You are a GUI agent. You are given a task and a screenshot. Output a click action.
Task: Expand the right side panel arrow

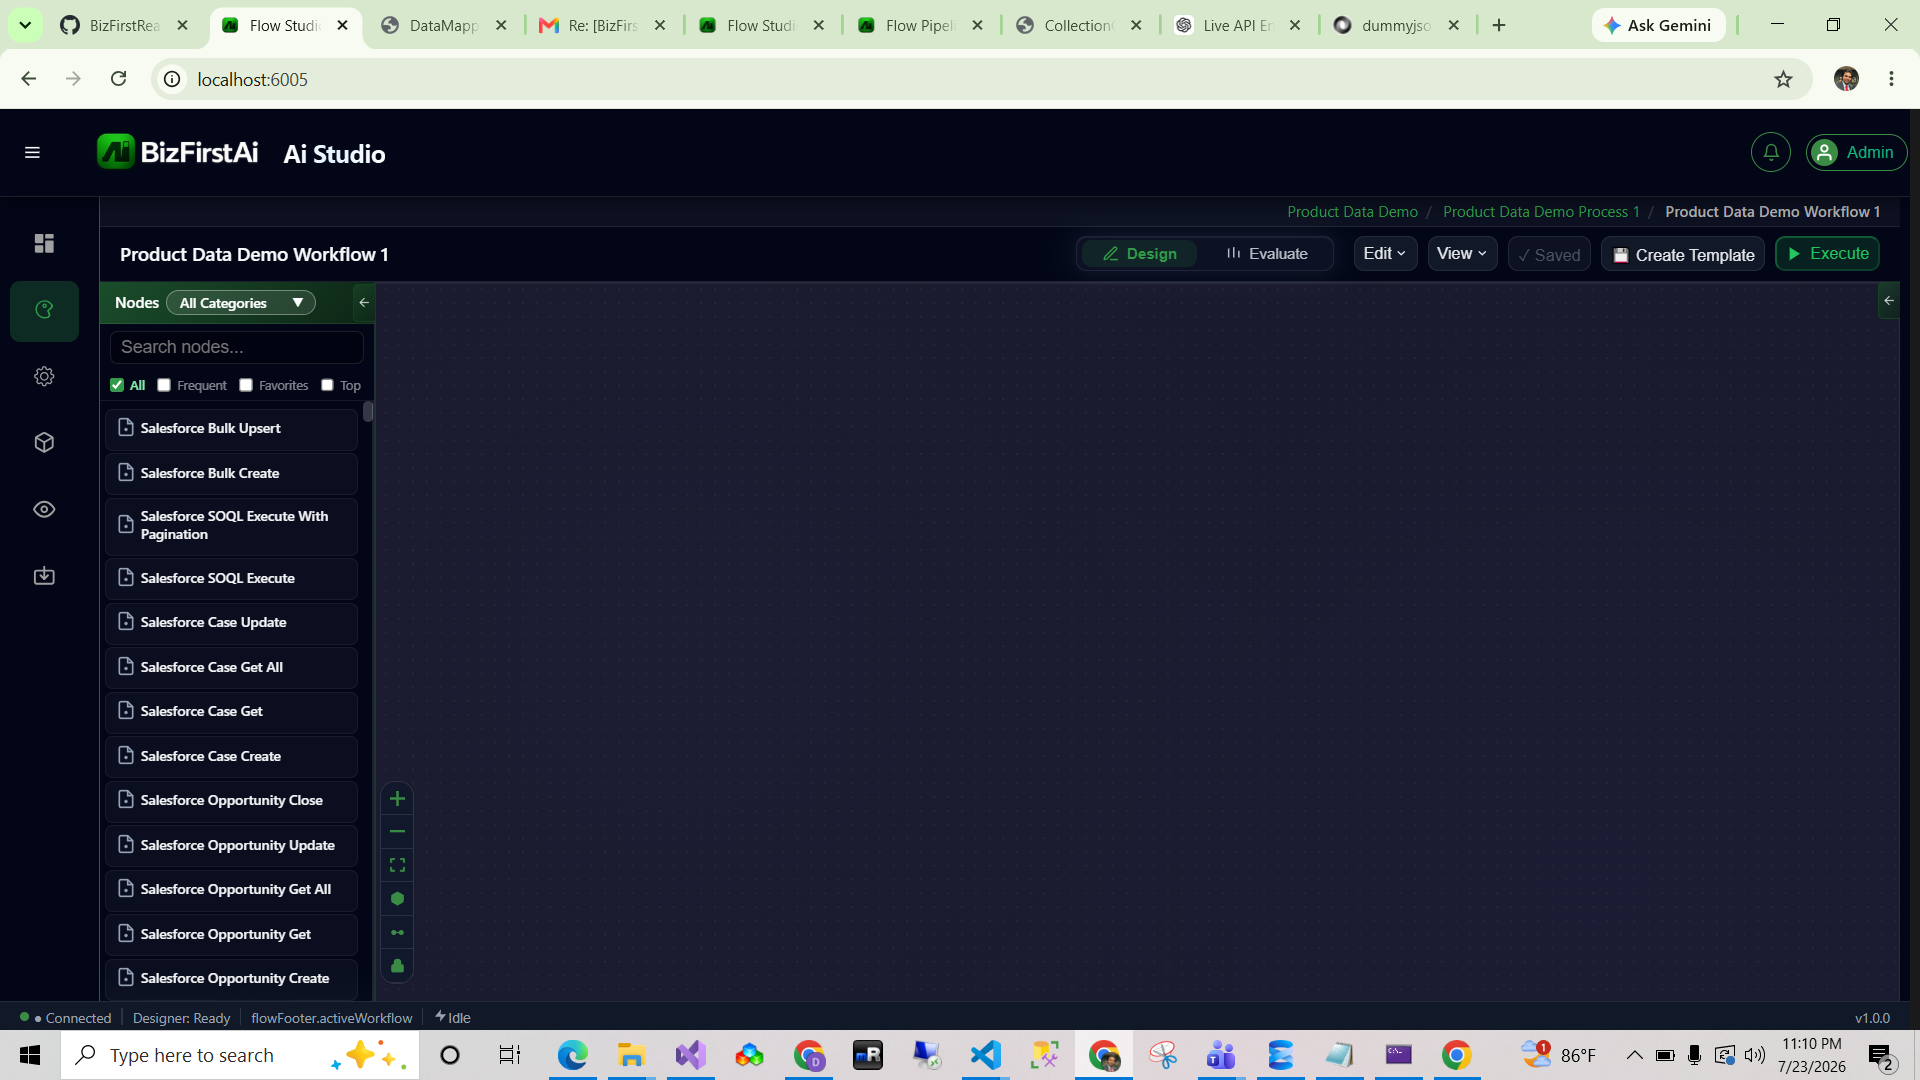coord(1888,300)
